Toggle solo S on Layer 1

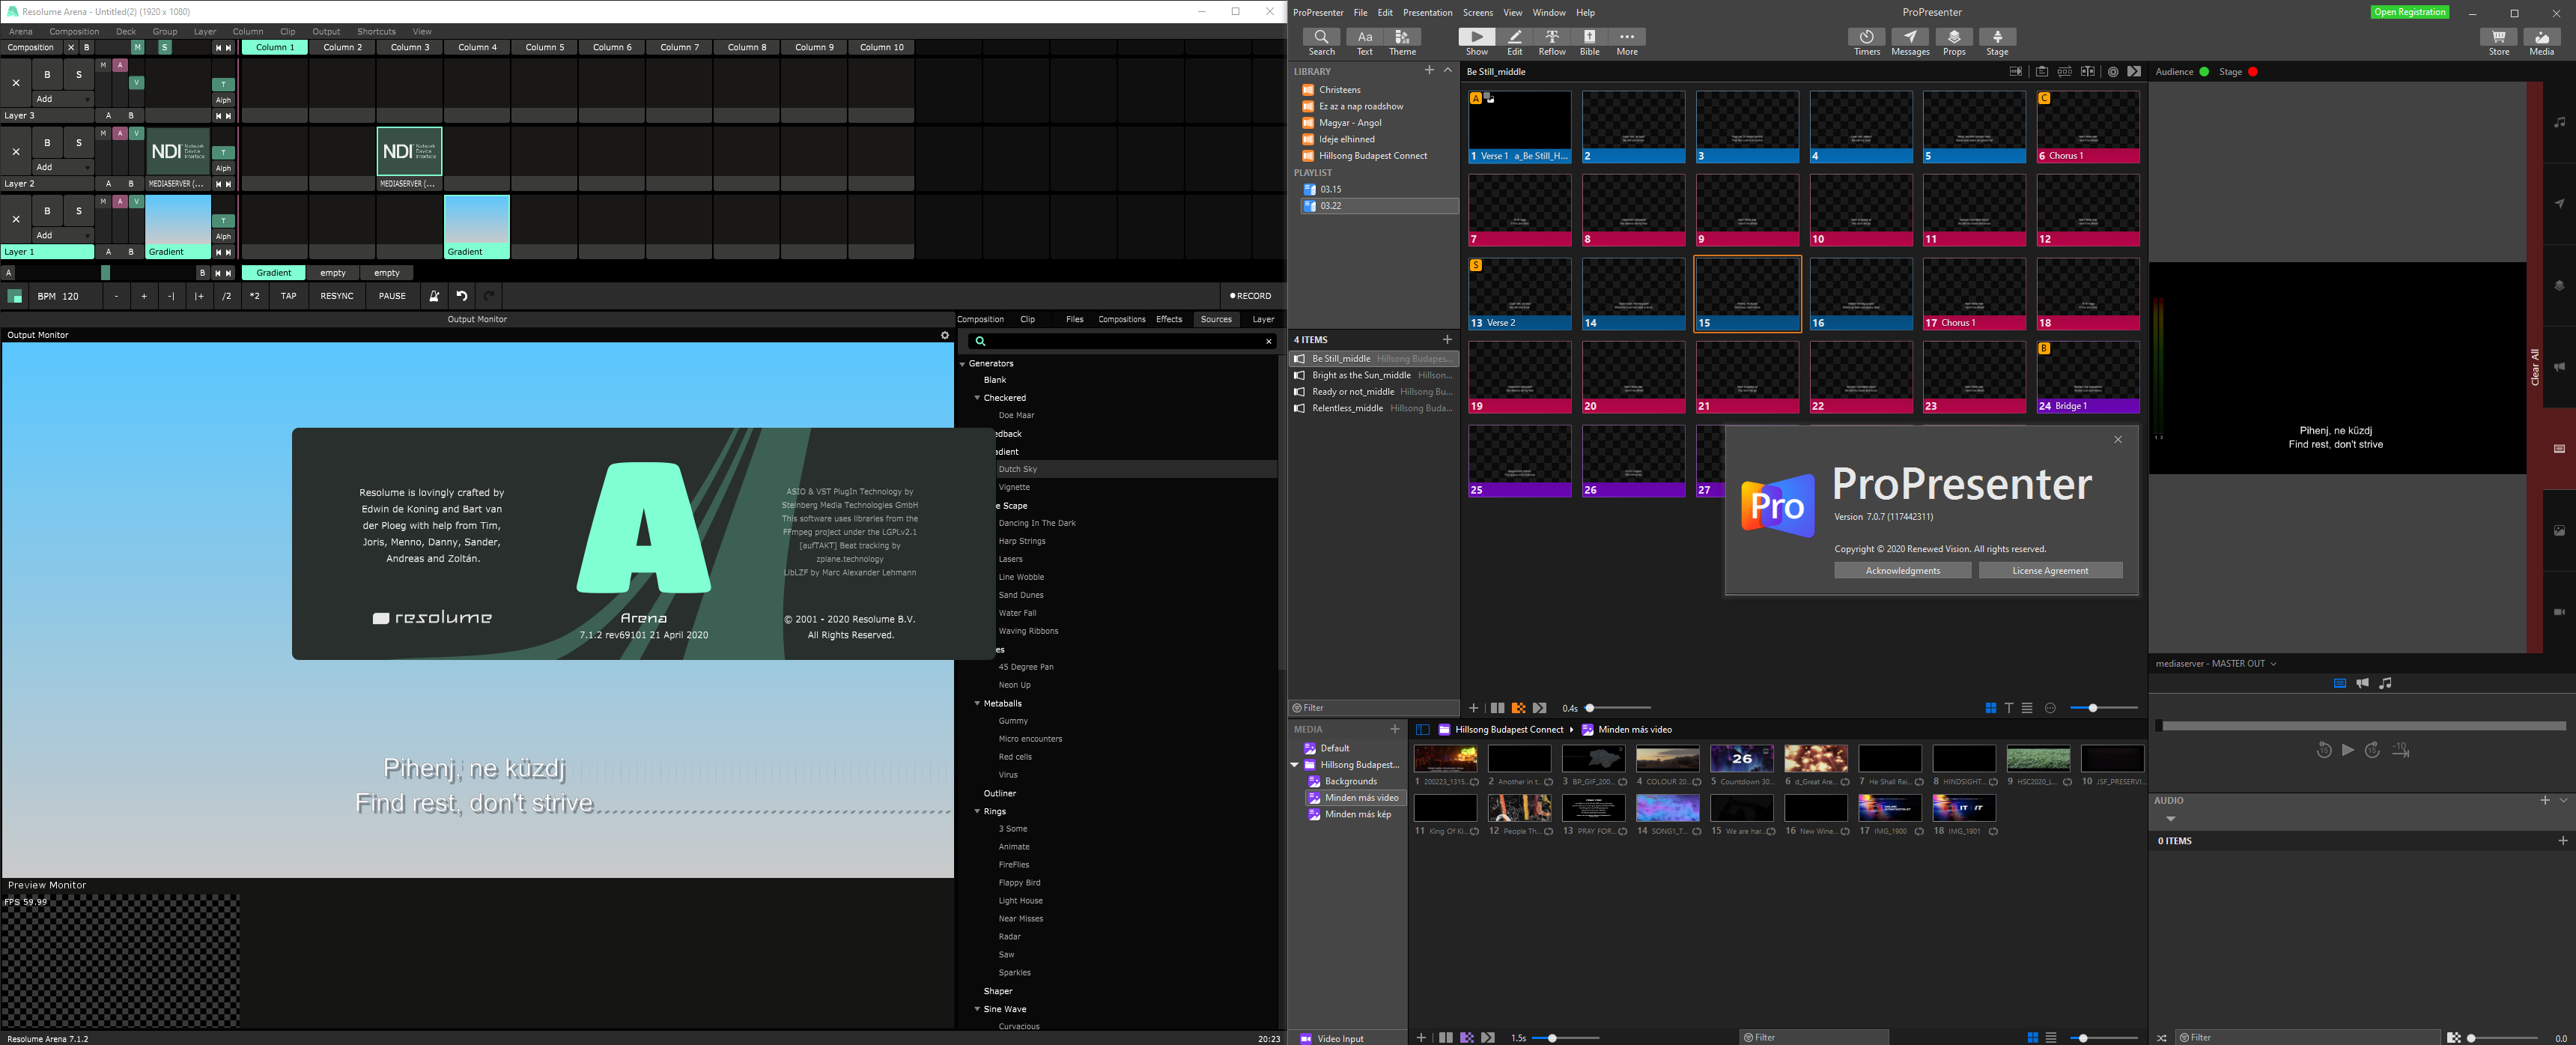tap(78, 211)
